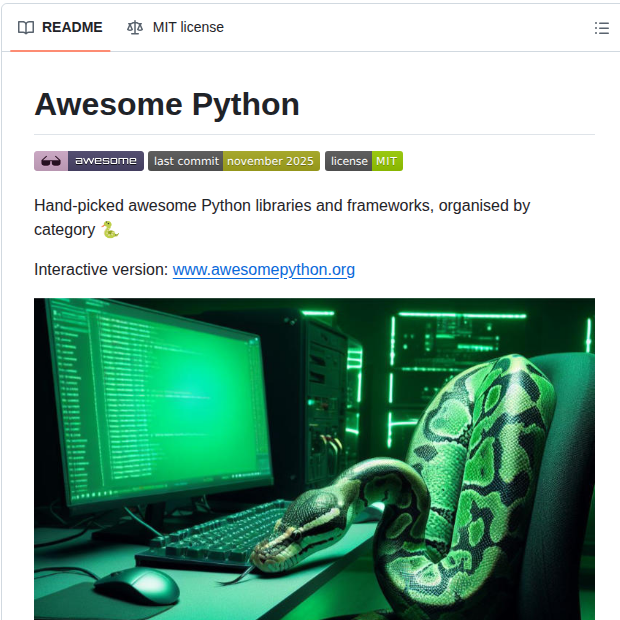Switch to the MIT license tab
This screenshot has height=620, width=620.
click(x=175, y=27)
